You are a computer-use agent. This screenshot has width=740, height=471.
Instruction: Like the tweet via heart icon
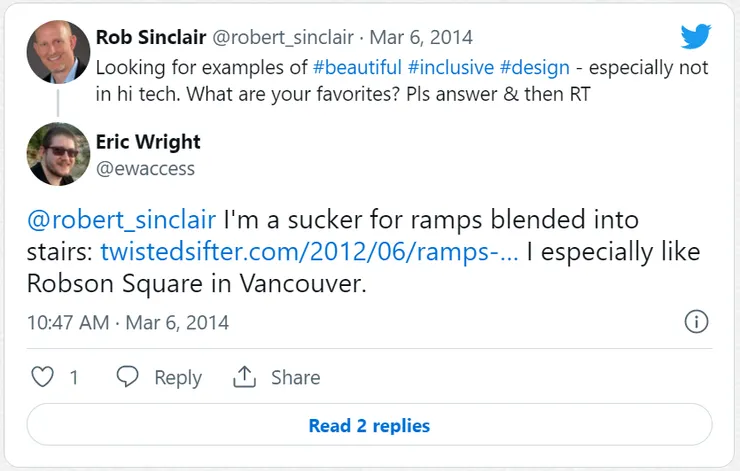click(x=42, y=377)
